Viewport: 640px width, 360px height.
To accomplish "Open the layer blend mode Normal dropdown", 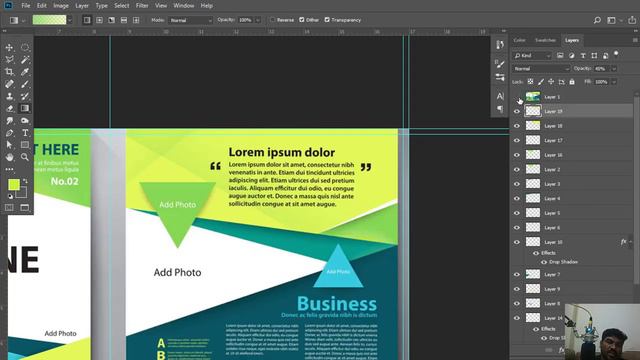I will point(541,69).
